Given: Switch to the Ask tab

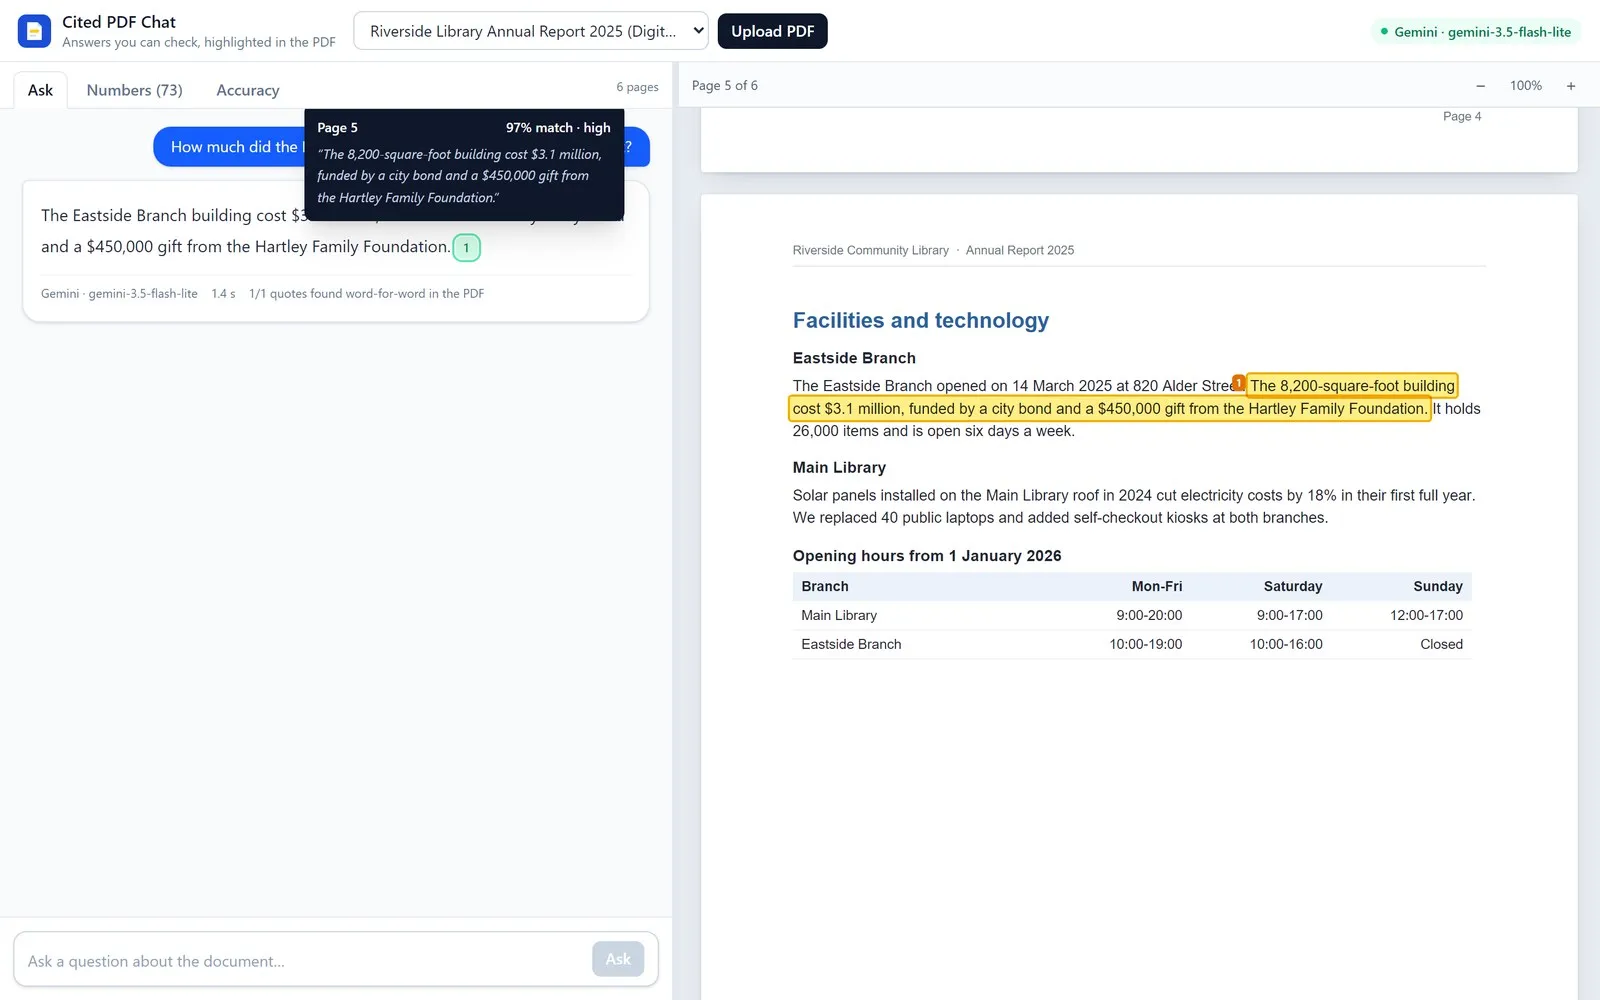Looking at the screenshot, I should [40, 90].
